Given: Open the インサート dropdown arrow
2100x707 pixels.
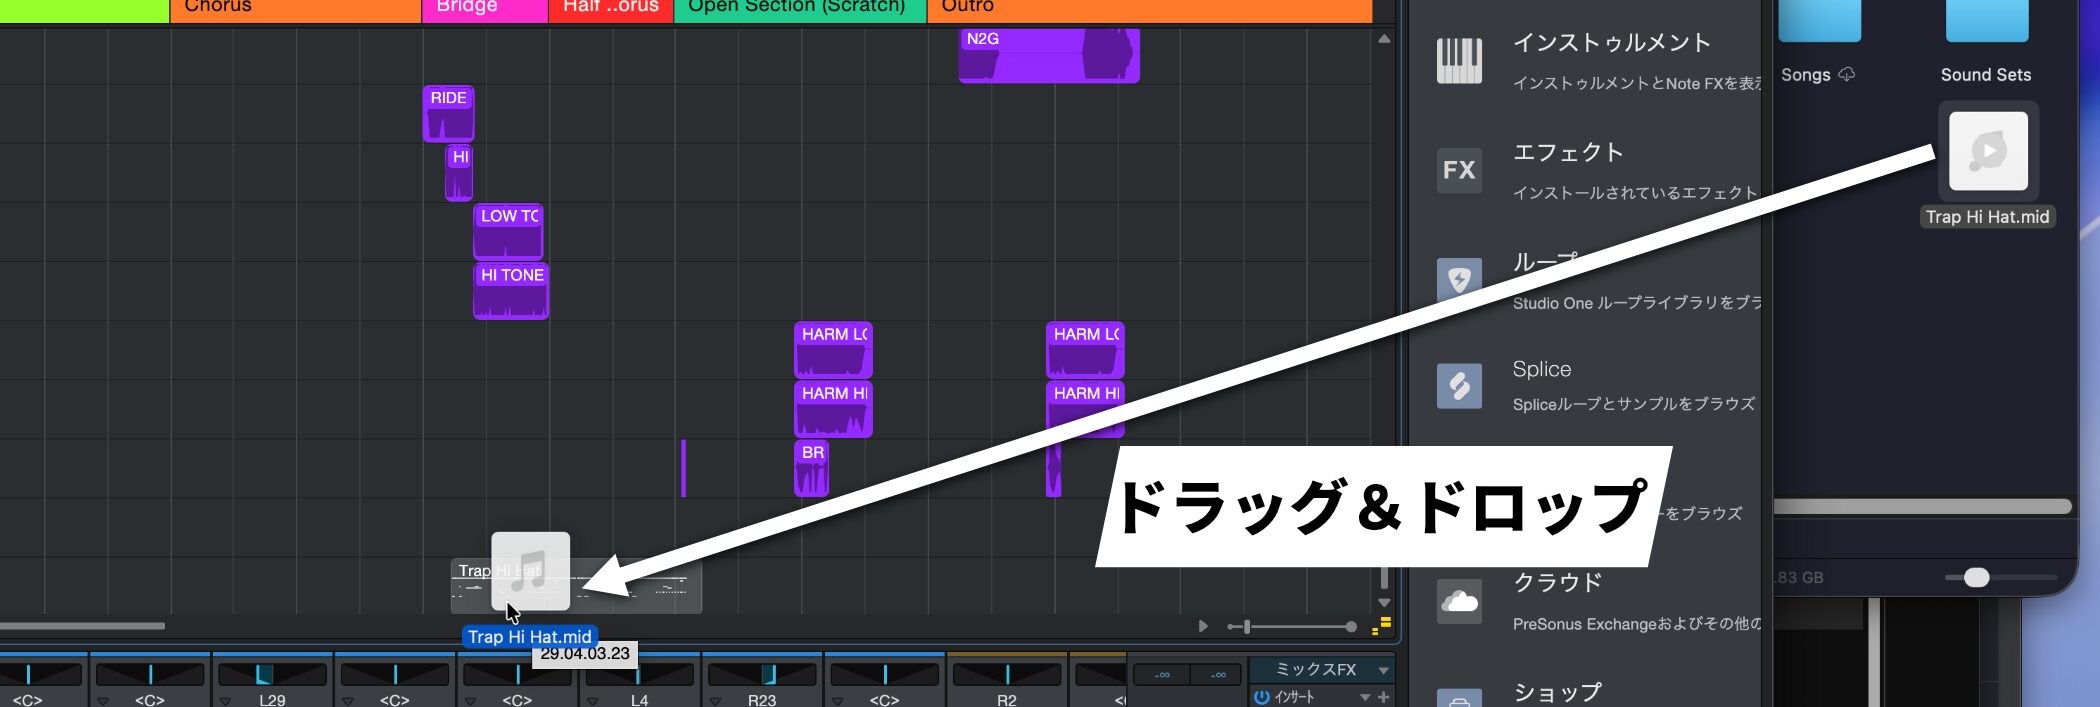Looking at the screenshot, I should pos(1365,697).
